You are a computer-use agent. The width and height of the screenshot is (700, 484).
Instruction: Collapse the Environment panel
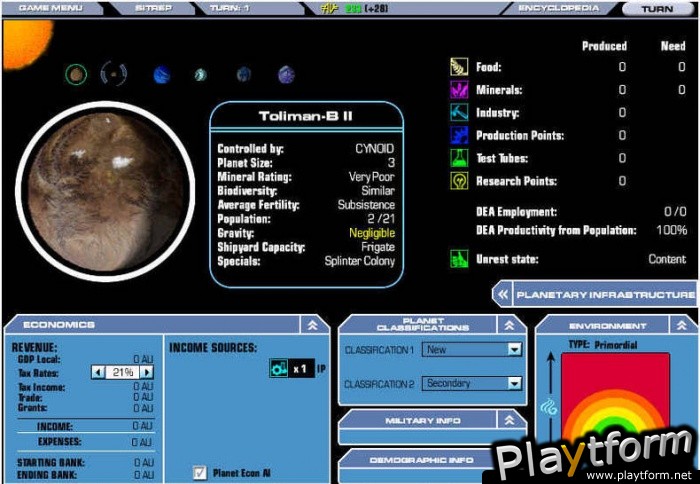pos(681,325)
